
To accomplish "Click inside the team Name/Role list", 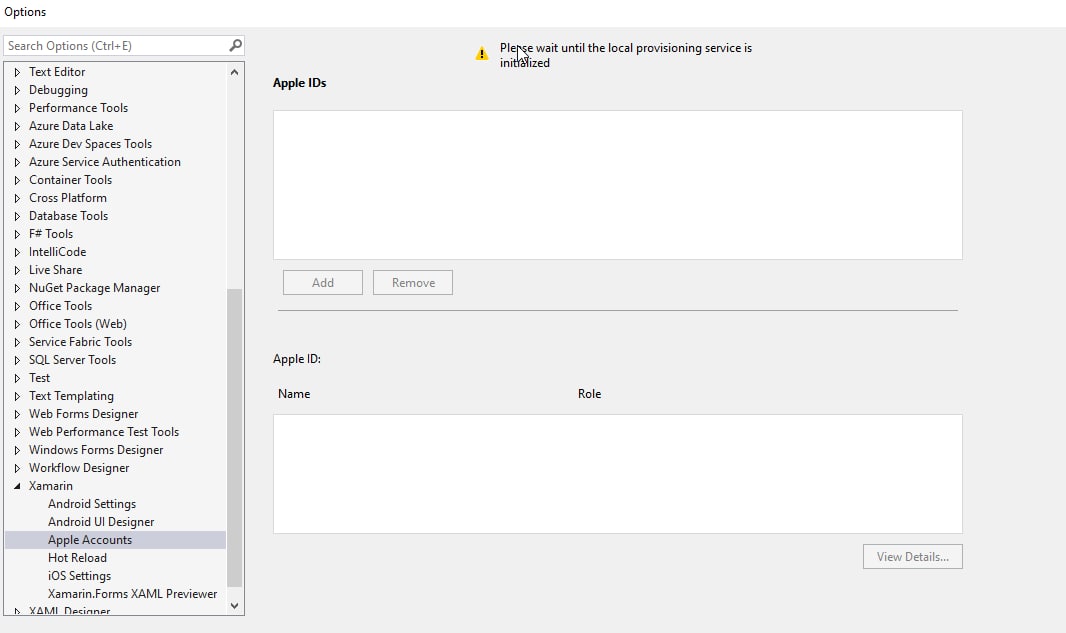I will coord(617,474).
